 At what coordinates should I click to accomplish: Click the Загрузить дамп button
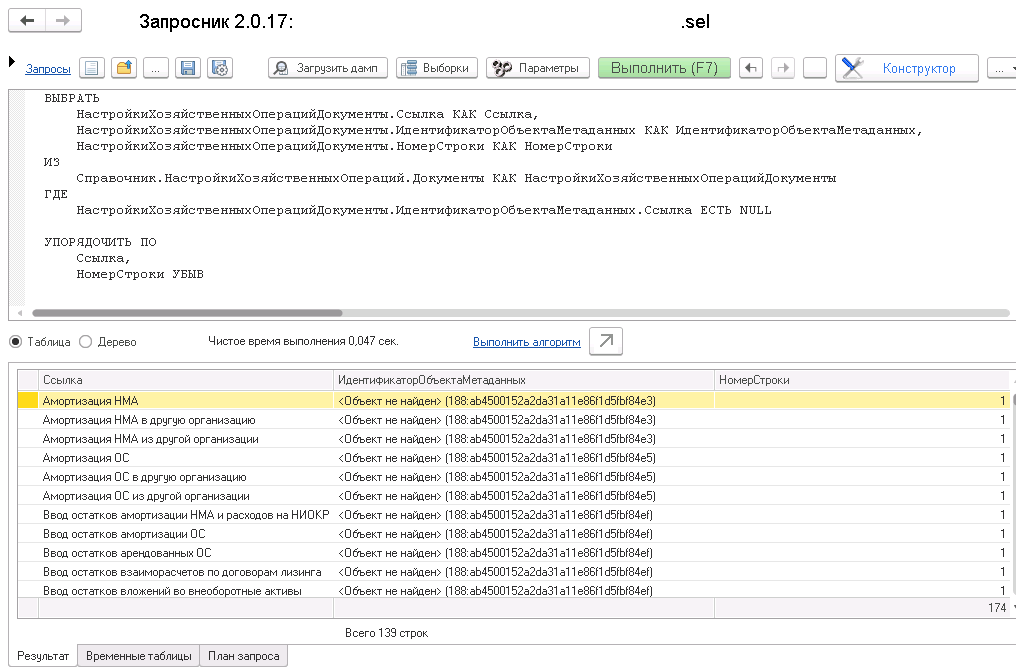[328, 68]
